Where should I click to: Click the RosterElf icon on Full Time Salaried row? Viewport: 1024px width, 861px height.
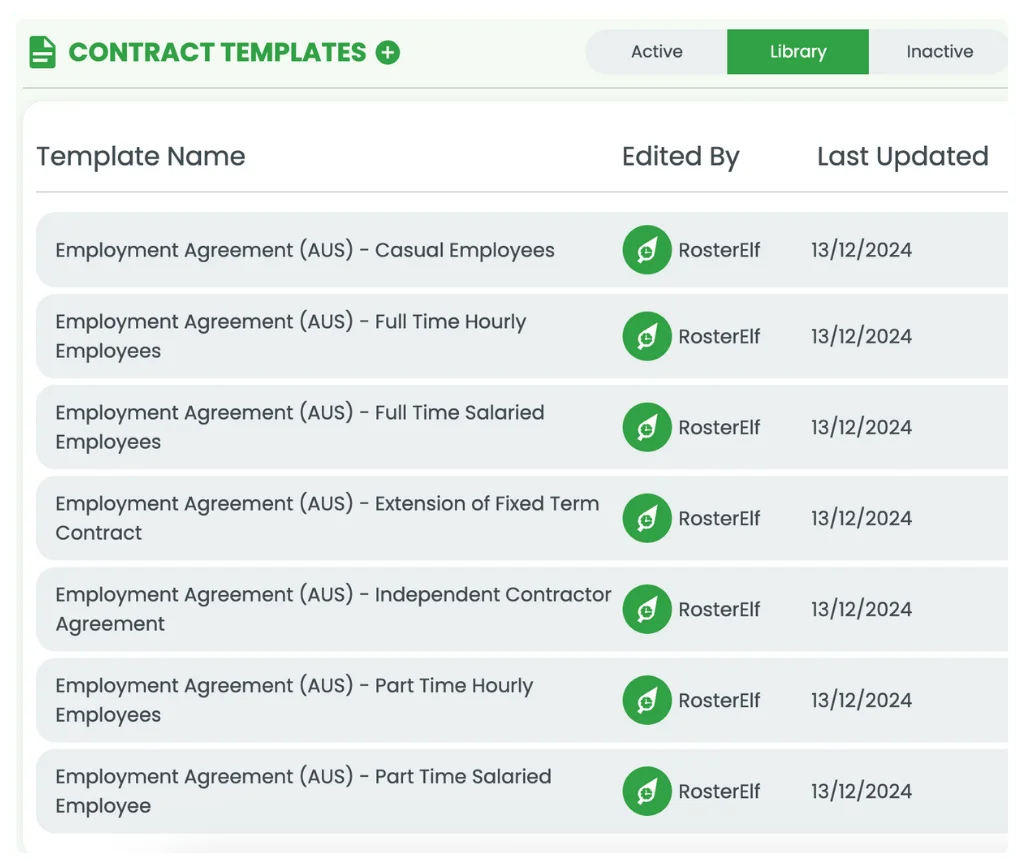tap(647, 427)
